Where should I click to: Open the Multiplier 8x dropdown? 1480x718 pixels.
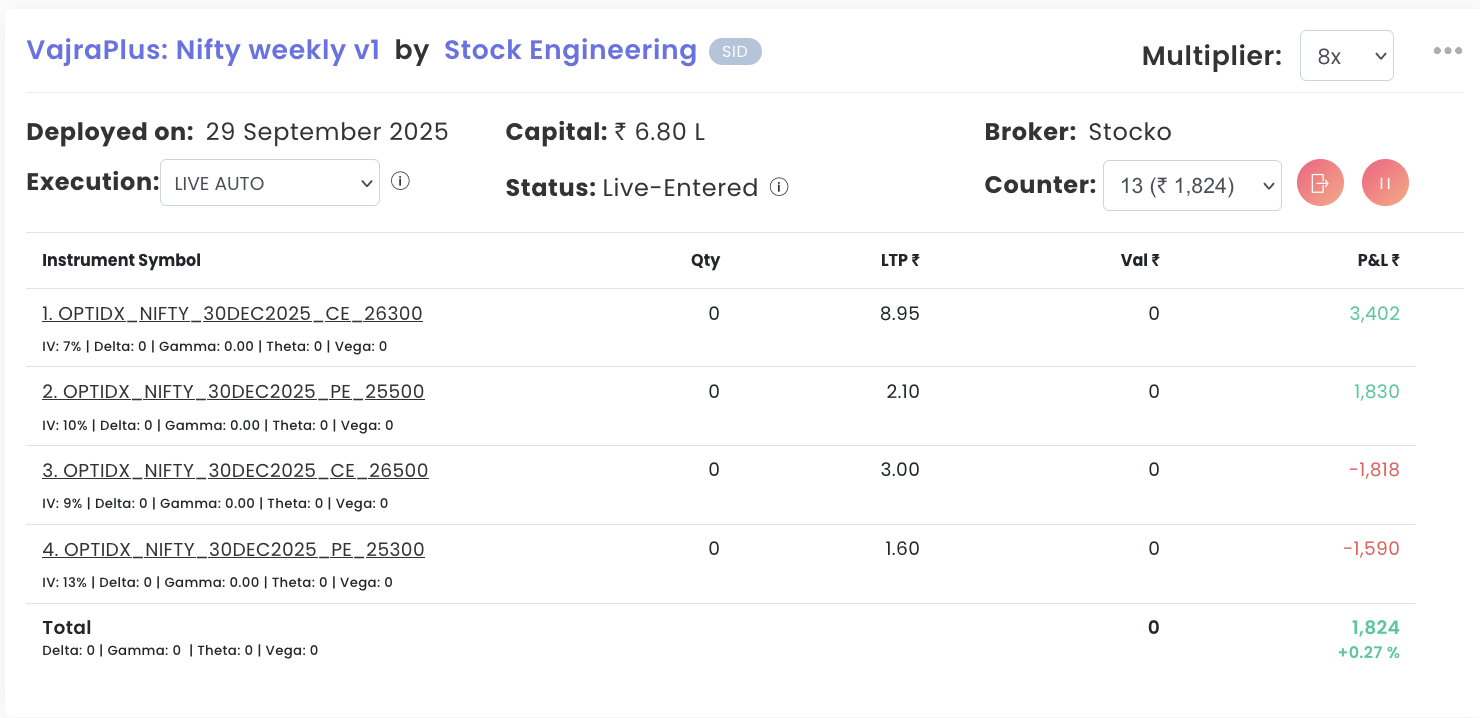pos(1346,56)
